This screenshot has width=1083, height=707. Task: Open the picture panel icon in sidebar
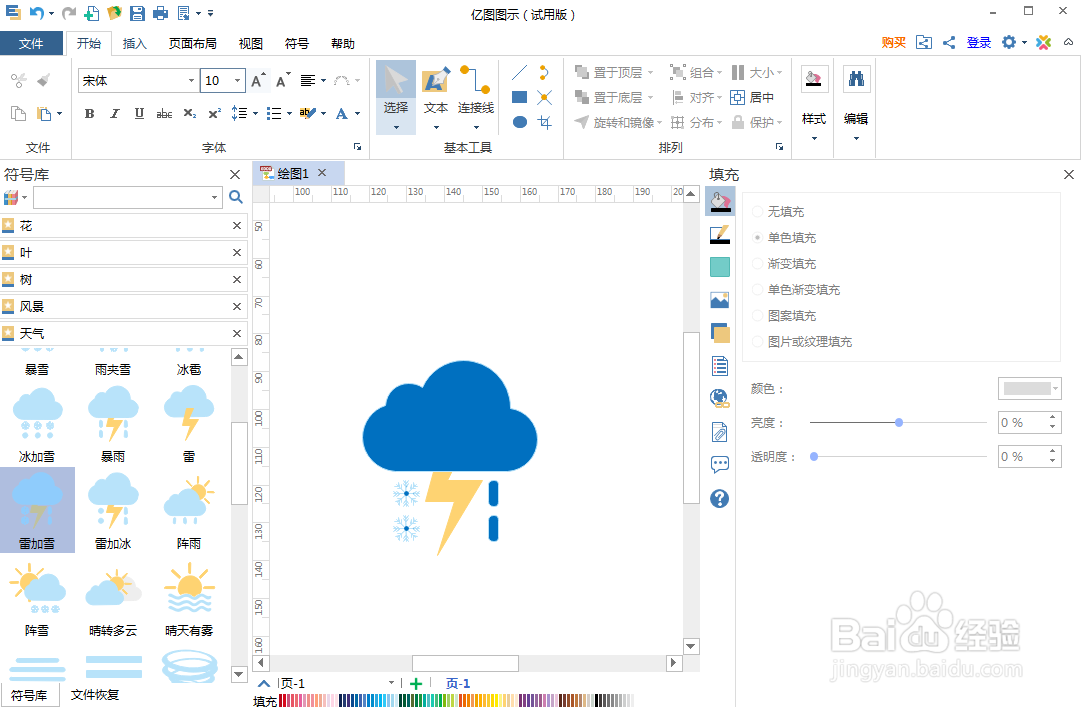720,300
